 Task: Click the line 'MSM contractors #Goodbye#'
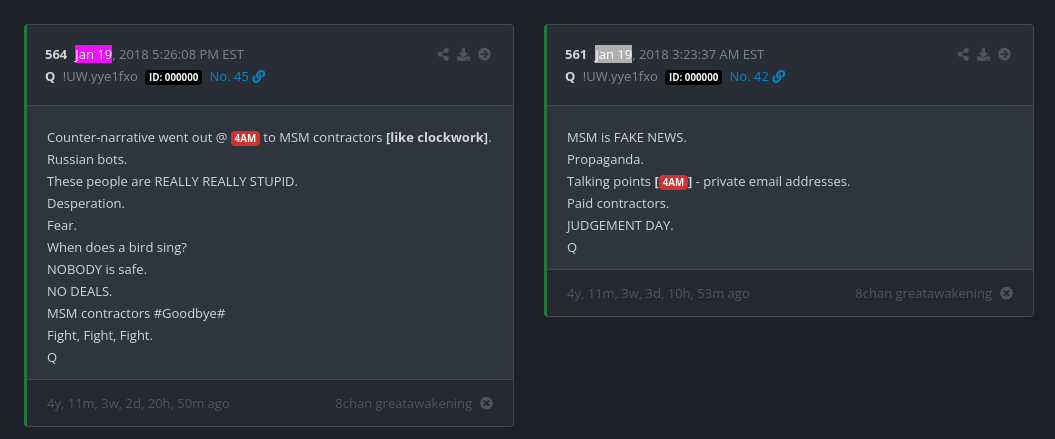click(x=136, y=314)
